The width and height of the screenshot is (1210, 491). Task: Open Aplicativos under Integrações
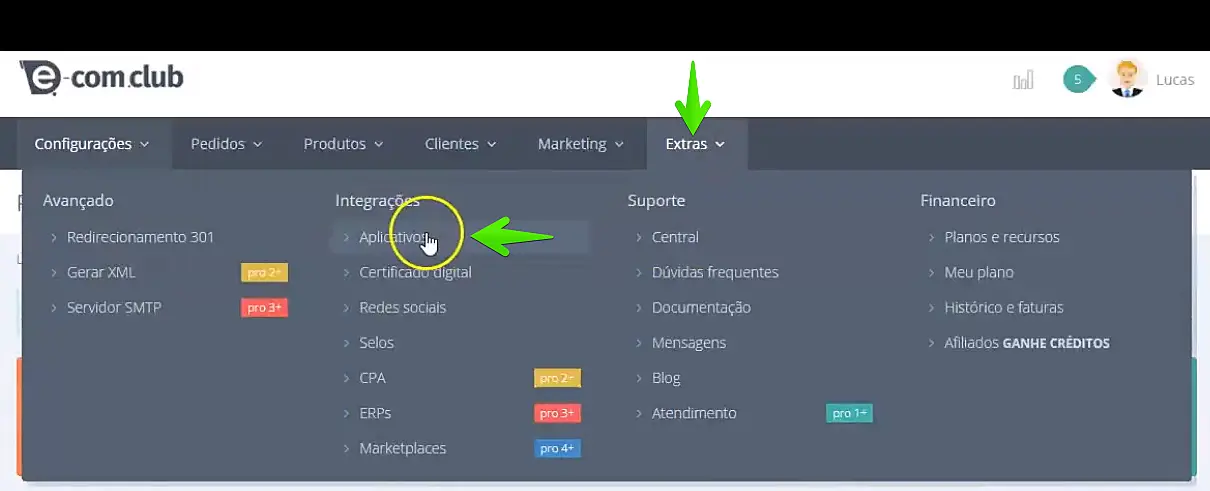coord(394,237)
